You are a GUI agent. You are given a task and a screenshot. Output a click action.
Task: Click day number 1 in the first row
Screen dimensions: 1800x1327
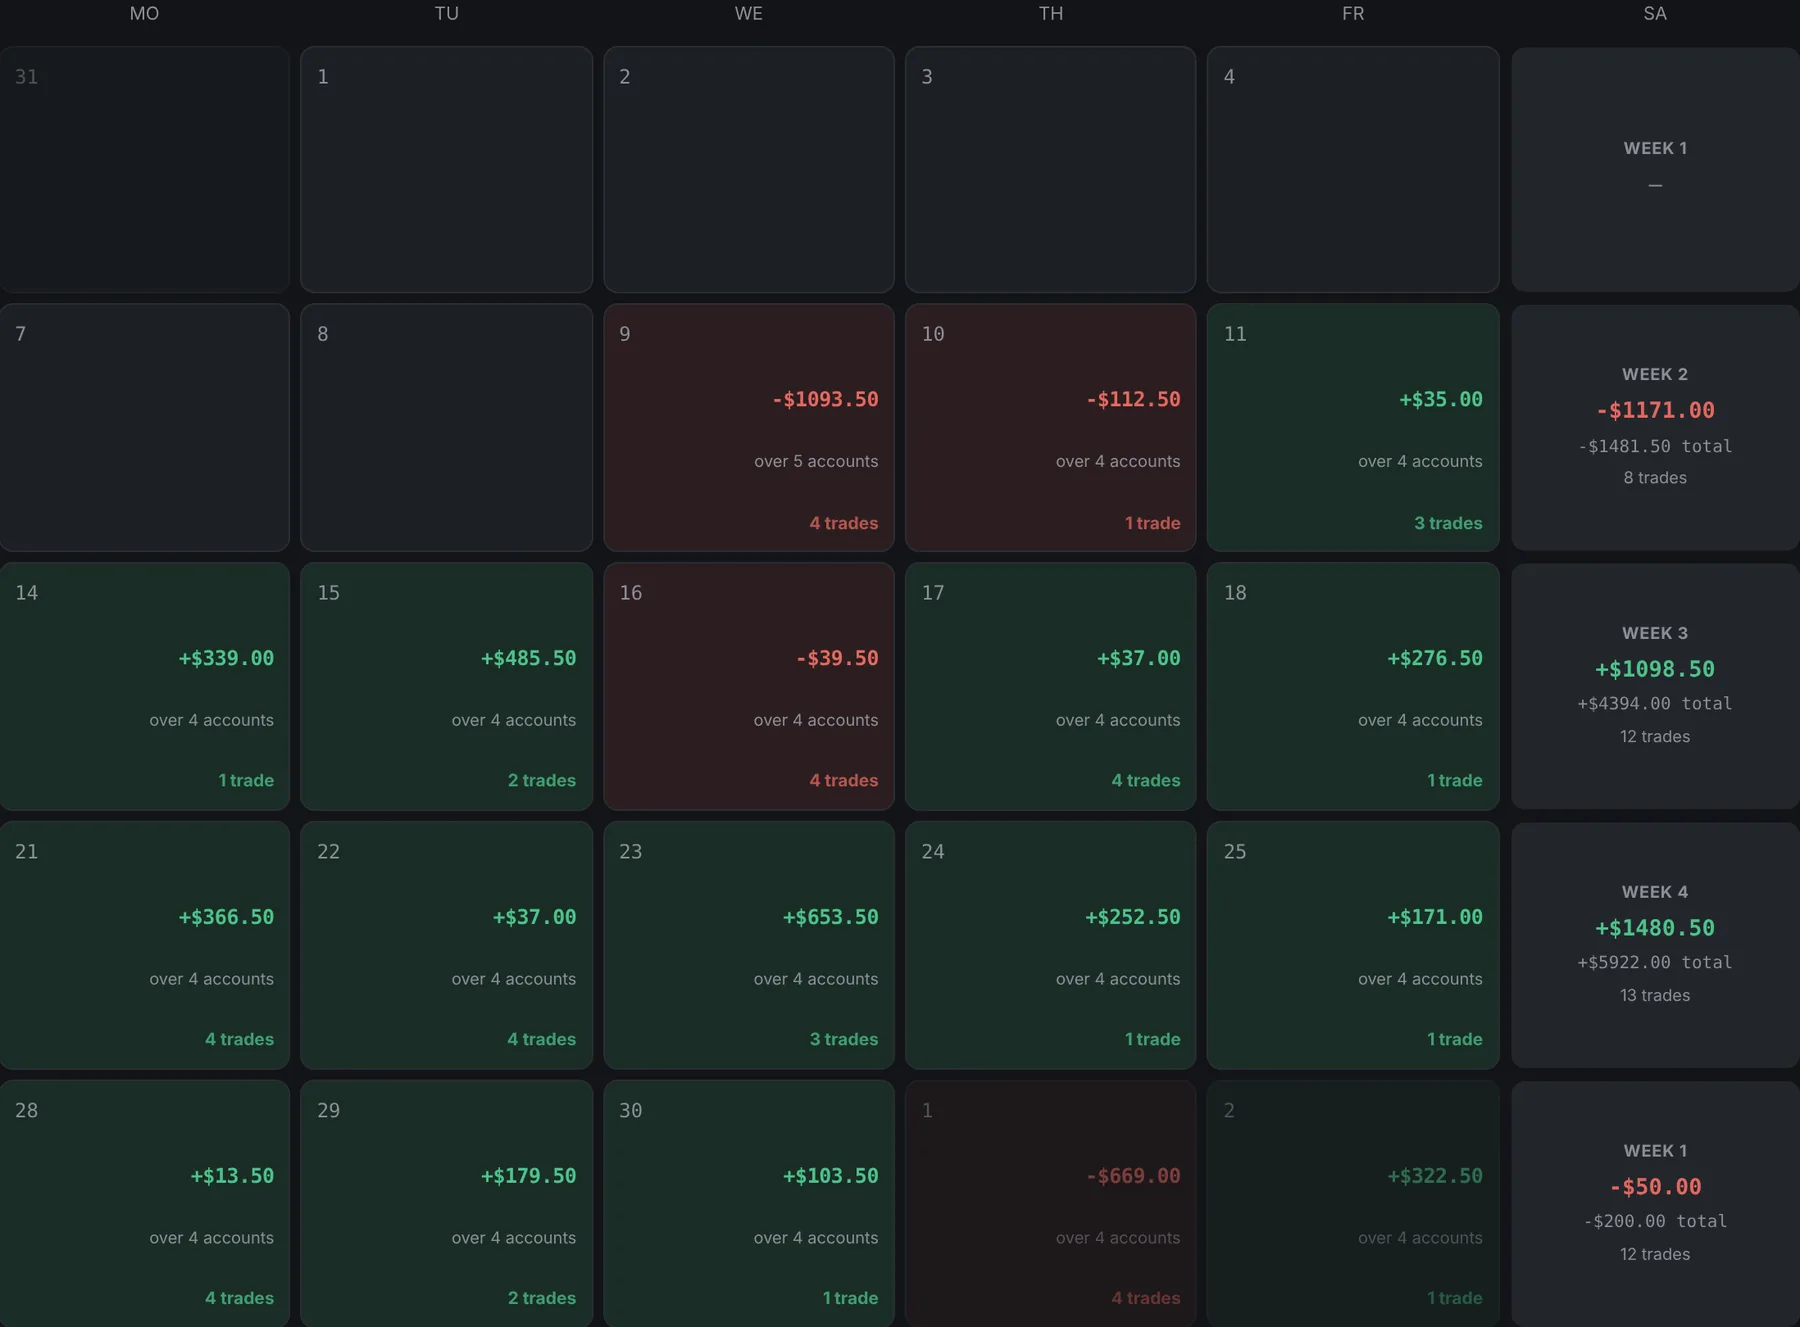[323, 77]
